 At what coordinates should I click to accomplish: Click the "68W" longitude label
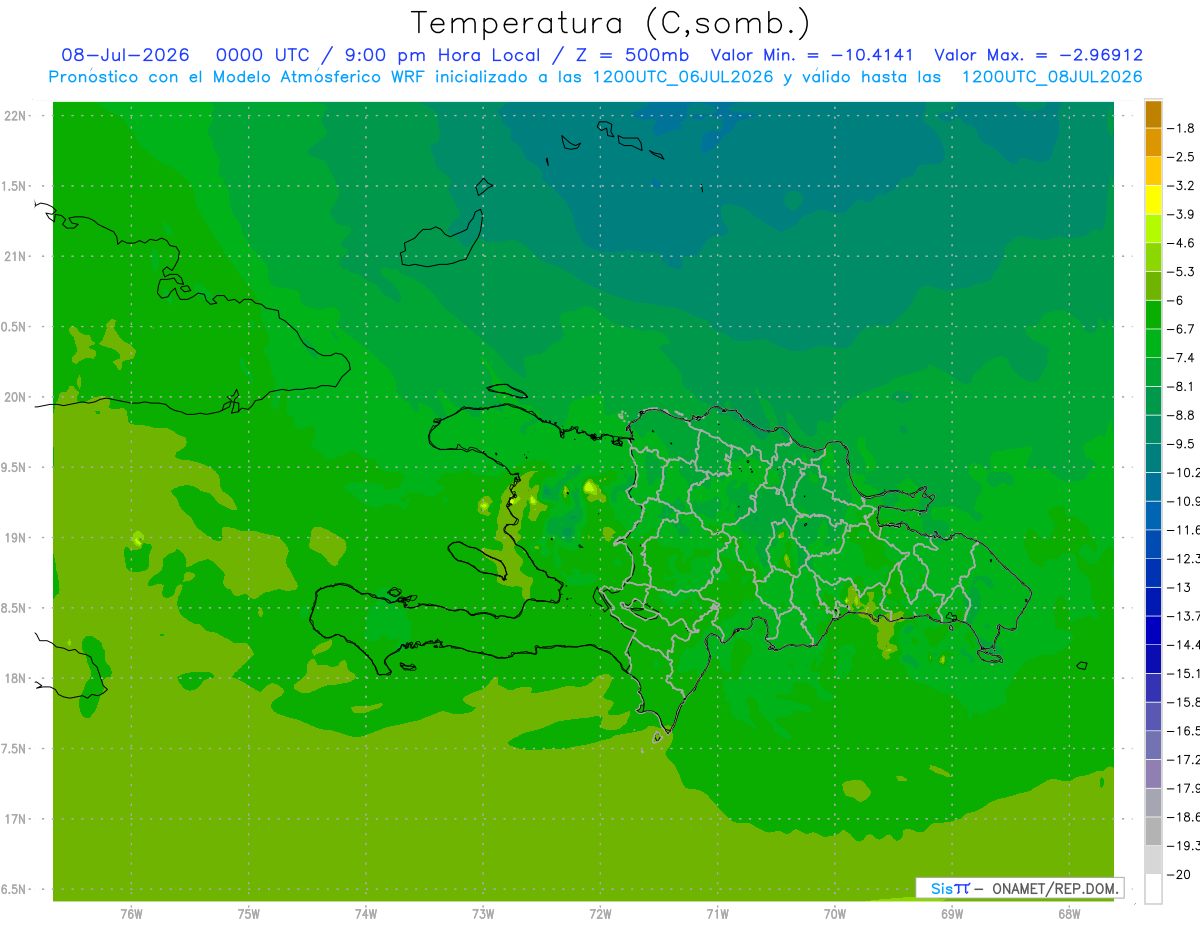click(1069, 914)
